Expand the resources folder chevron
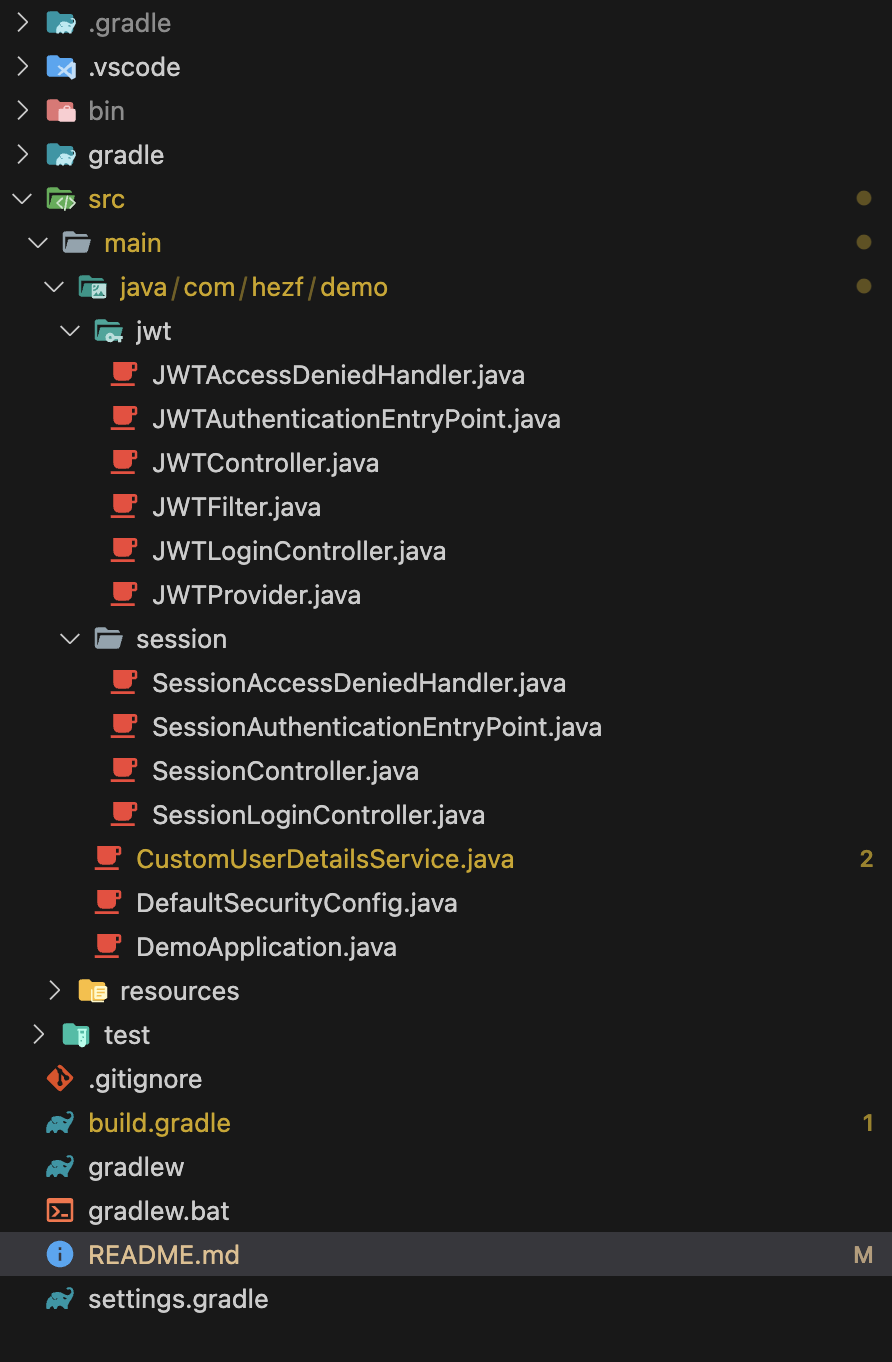The height and width of the screenshot is (1362, 892). 54,991
